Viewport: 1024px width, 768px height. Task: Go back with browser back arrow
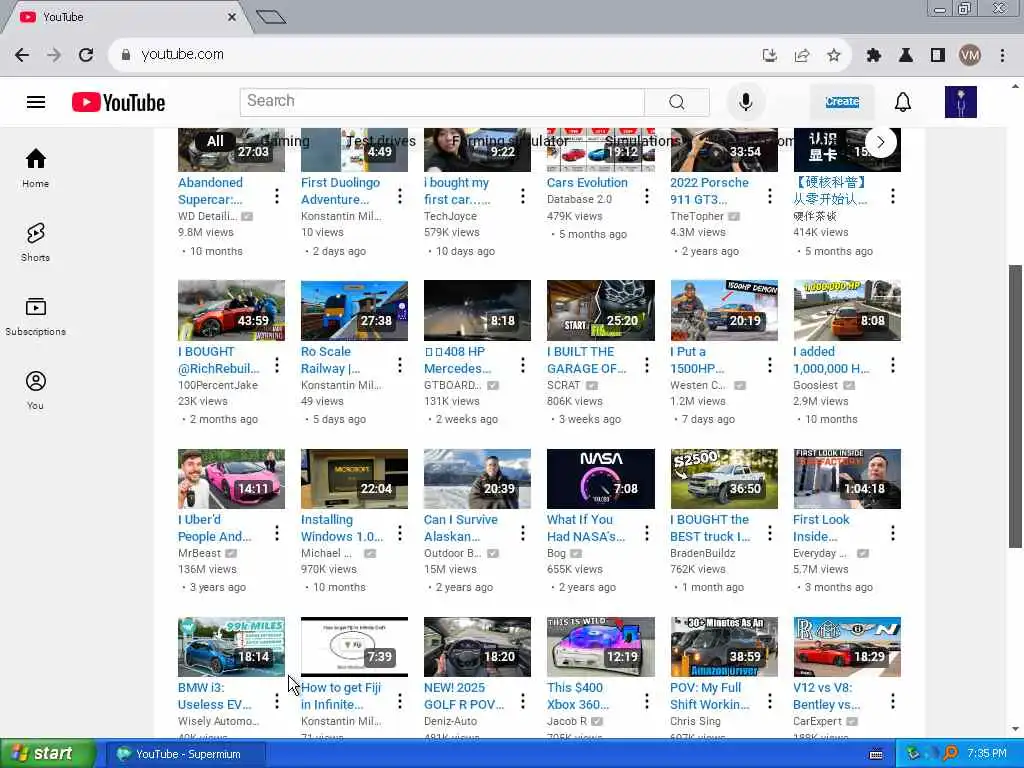pyautogui.click(x=22, y=55)
